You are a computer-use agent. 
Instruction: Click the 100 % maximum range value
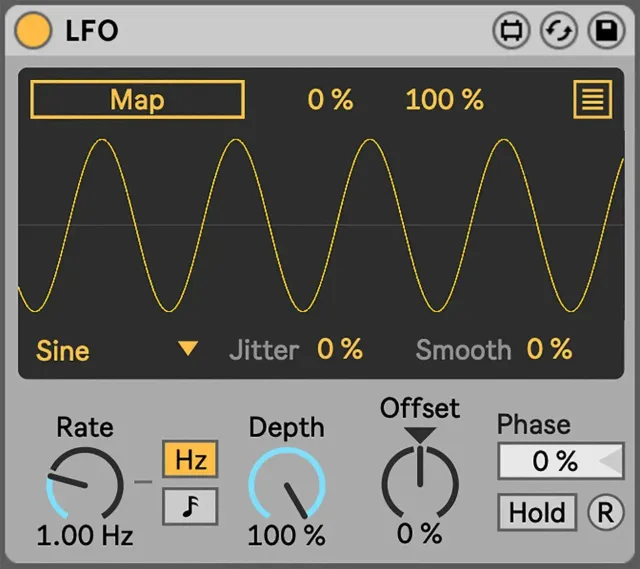(x=444, y=100)
